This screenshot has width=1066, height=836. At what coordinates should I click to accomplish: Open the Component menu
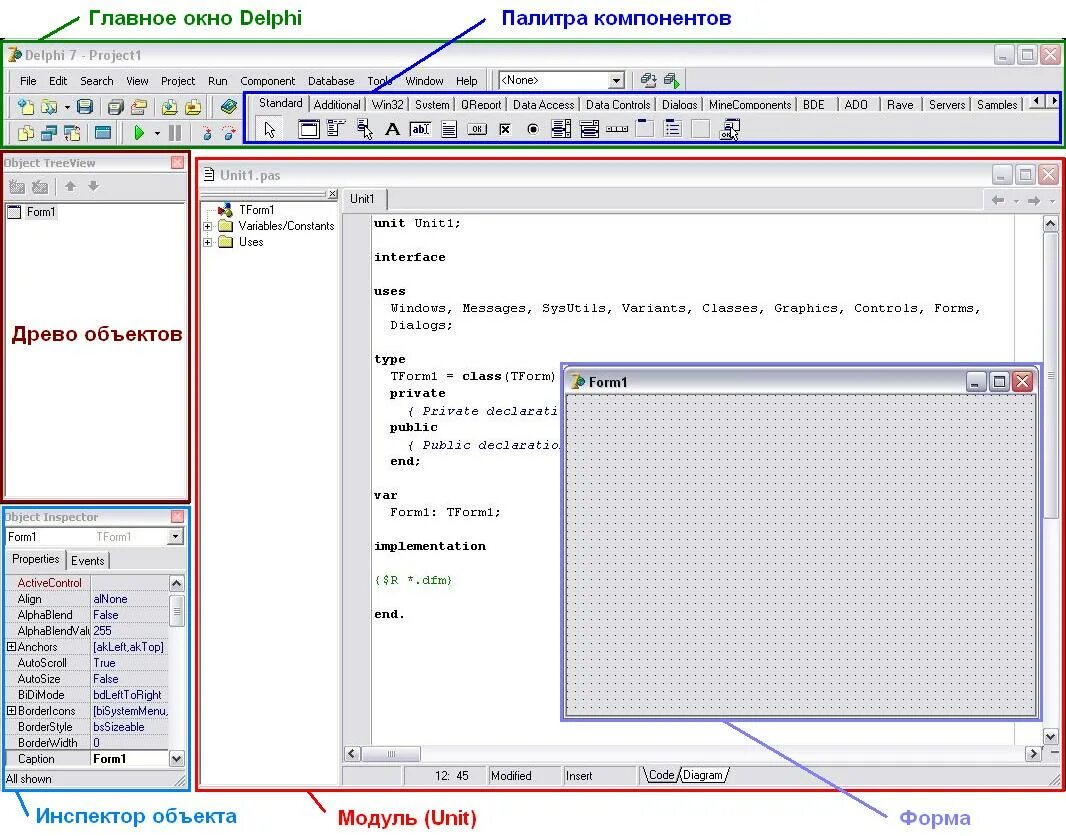267,81
